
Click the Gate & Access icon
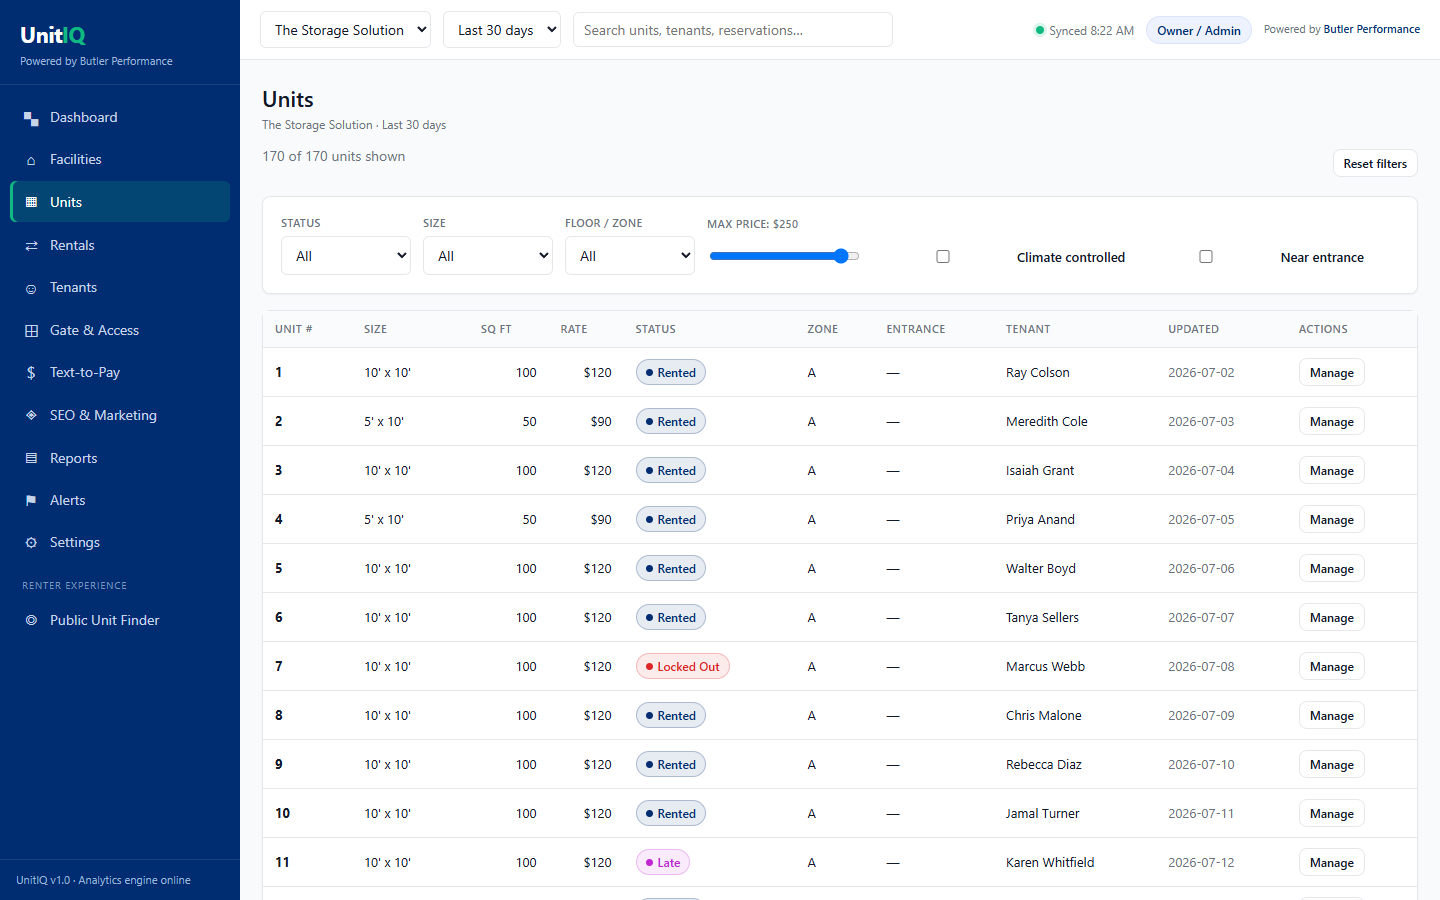(x=31, y=330)
